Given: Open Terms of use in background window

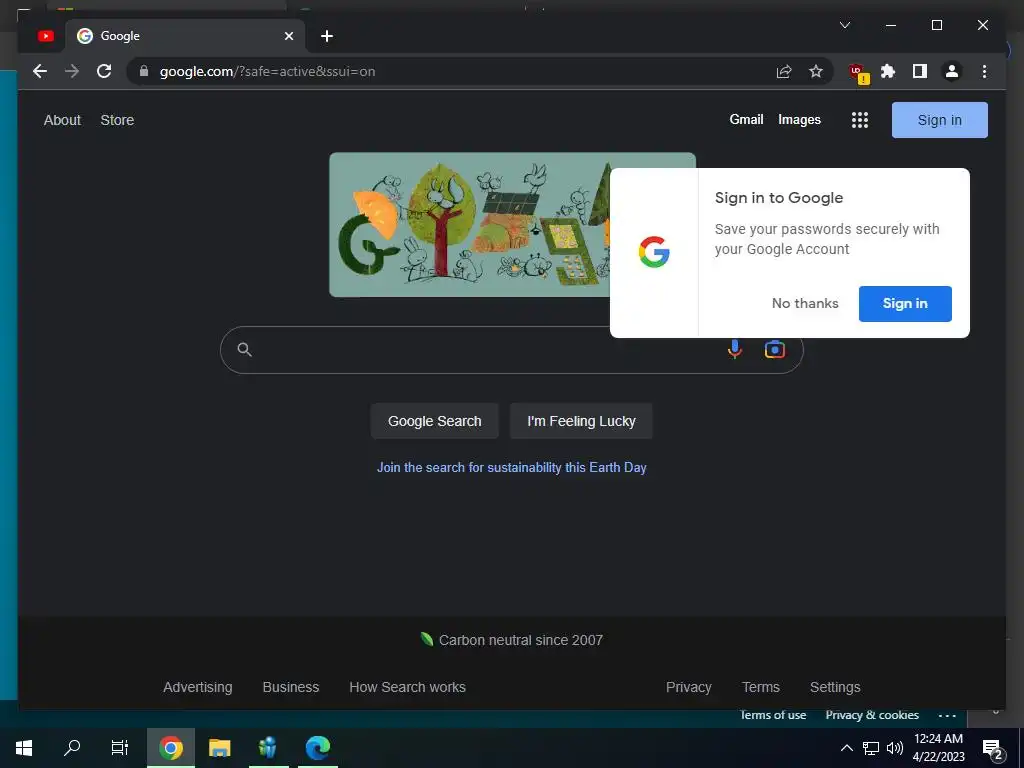Looking at the screenshot, I should [773, 716].
